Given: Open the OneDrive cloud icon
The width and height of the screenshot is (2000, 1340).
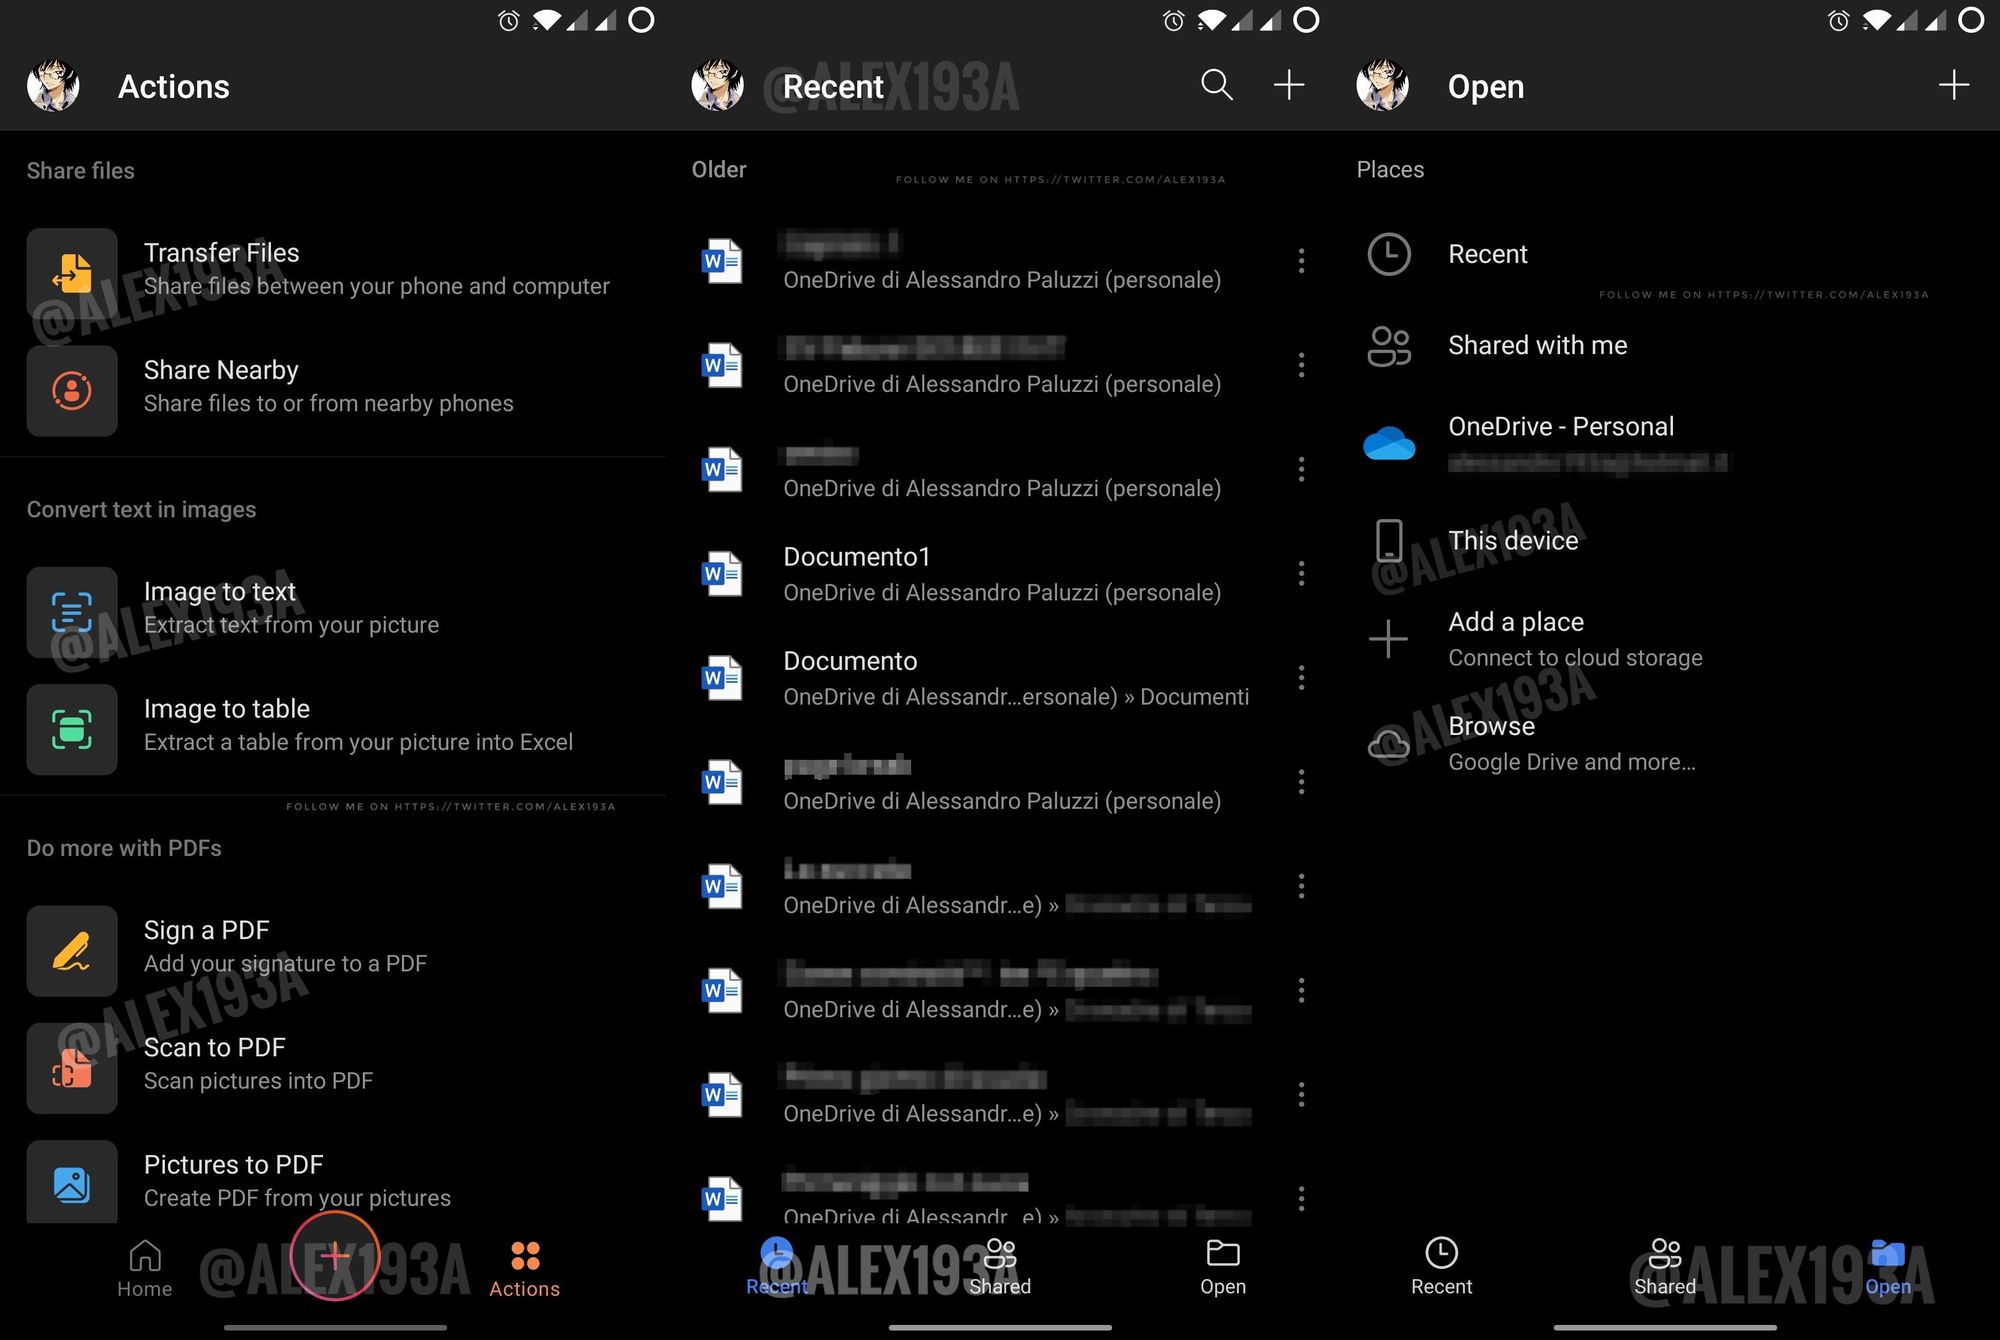Looking at the screenshot, I should [1389, 442].
